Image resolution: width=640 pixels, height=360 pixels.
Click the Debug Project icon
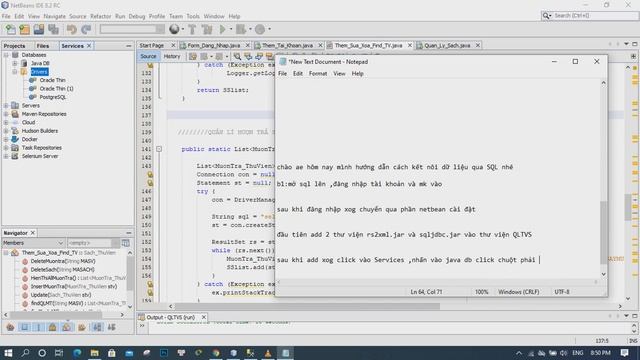click(241, 29)
